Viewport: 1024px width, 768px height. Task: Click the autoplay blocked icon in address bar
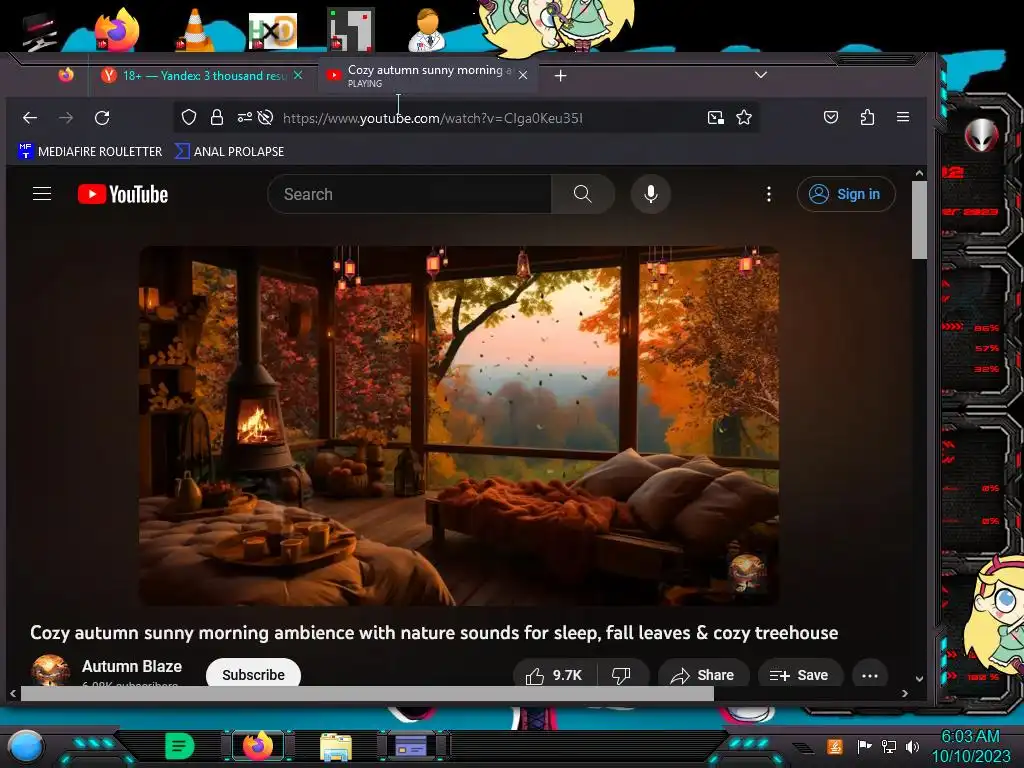(265, 118)
